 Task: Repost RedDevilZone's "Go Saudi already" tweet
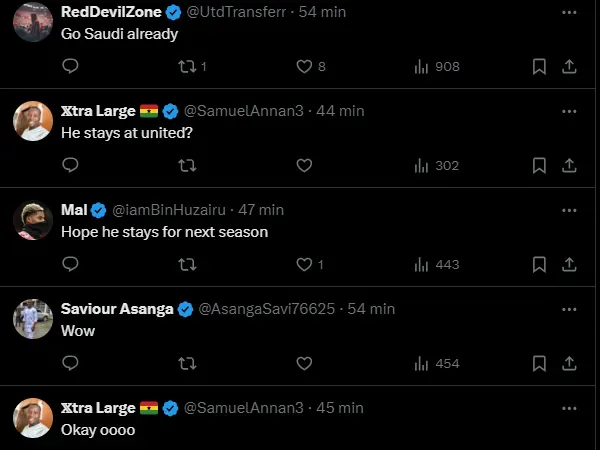click(186, 67)
